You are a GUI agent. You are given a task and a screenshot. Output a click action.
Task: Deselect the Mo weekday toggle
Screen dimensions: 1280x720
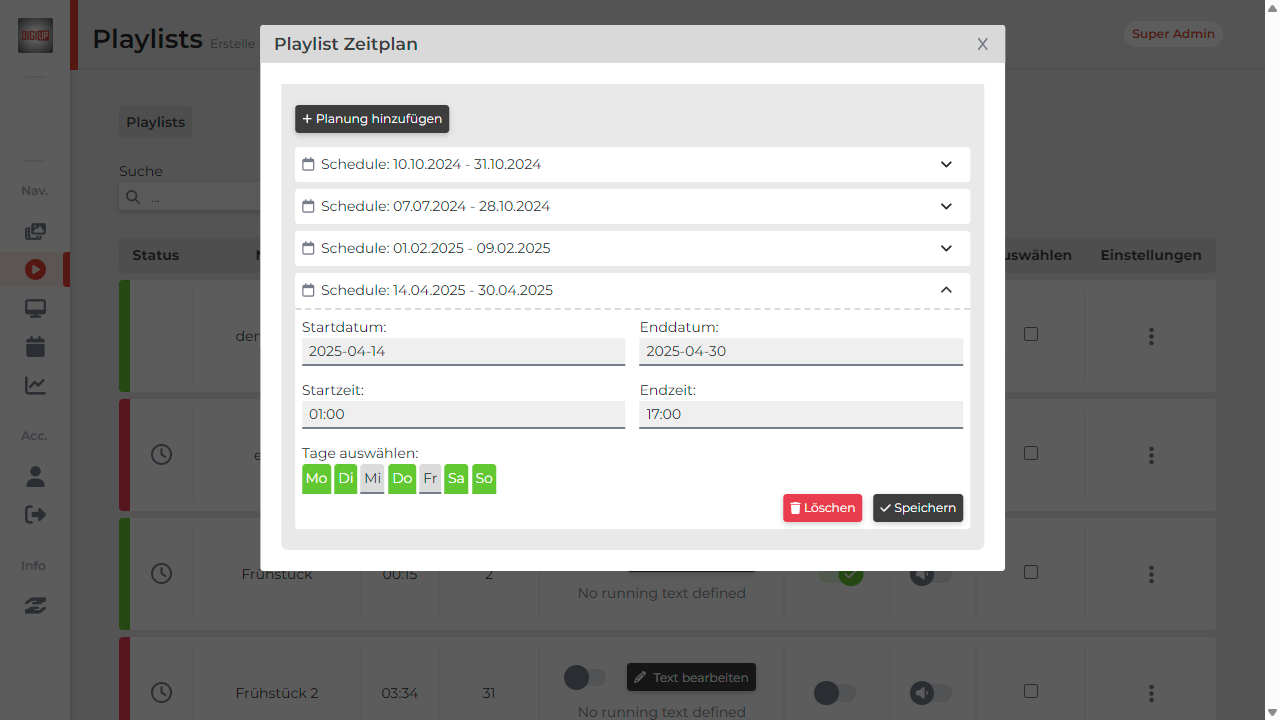click(316, 479)
